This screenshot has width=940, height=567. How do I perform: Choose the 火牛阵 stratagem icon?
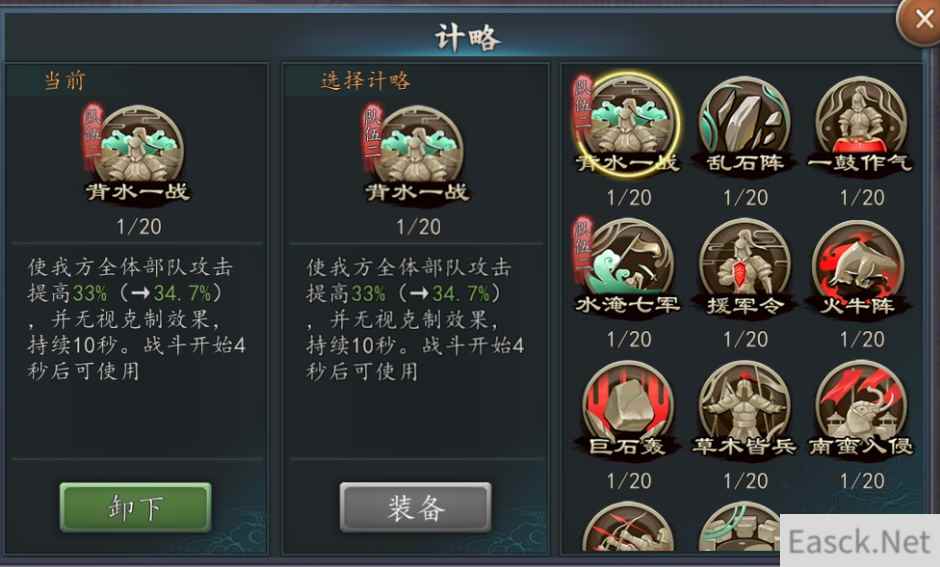(x=861, y=268)
